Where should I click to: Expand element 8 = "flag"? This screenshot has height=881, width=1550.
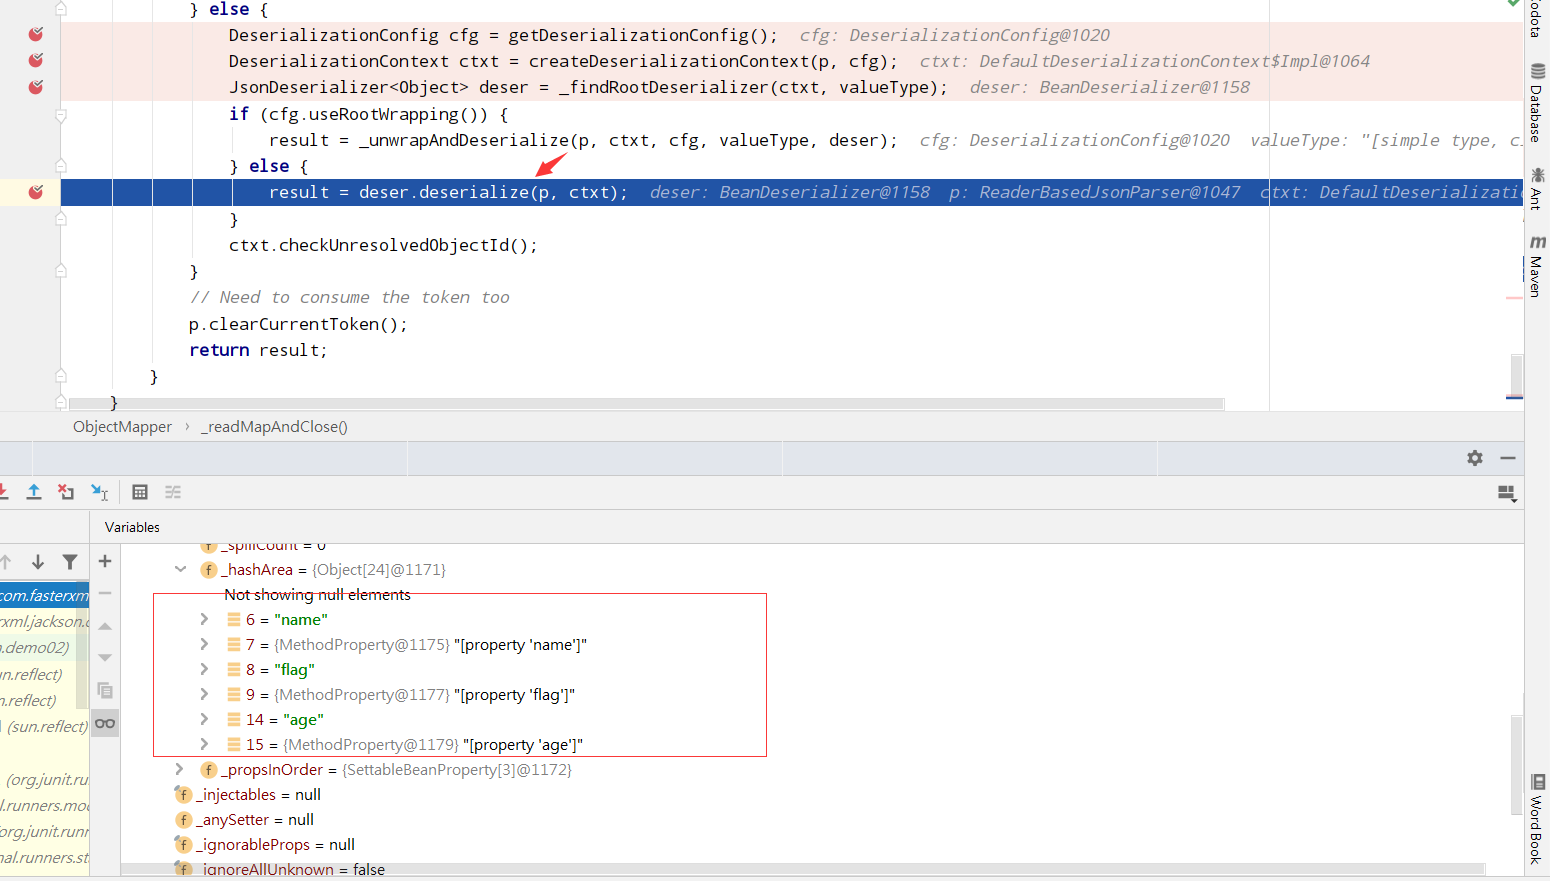pos(204,669)
